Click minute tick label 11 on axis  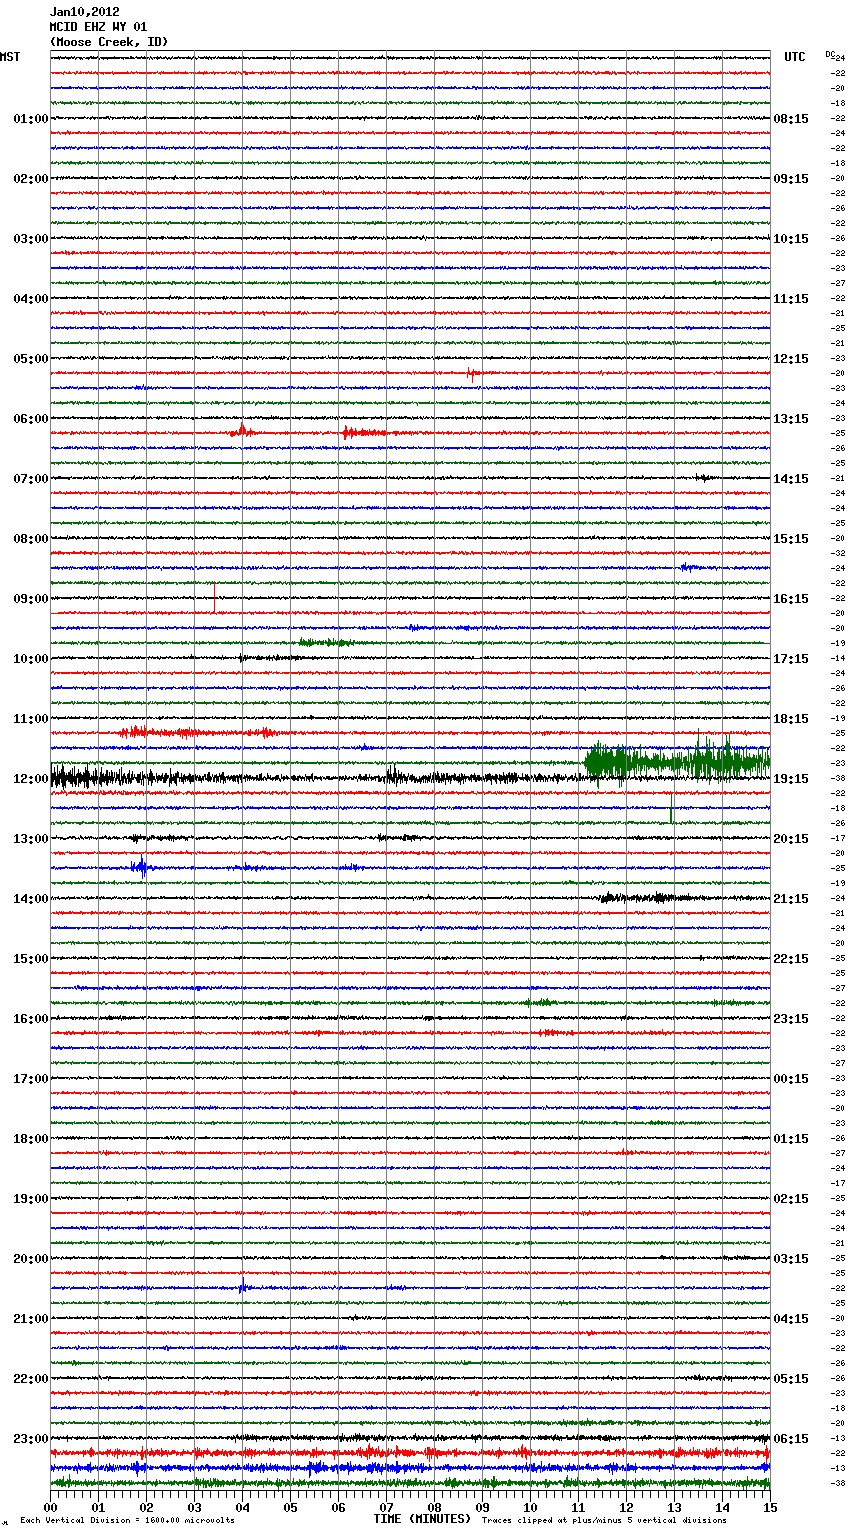point(578,1507)
